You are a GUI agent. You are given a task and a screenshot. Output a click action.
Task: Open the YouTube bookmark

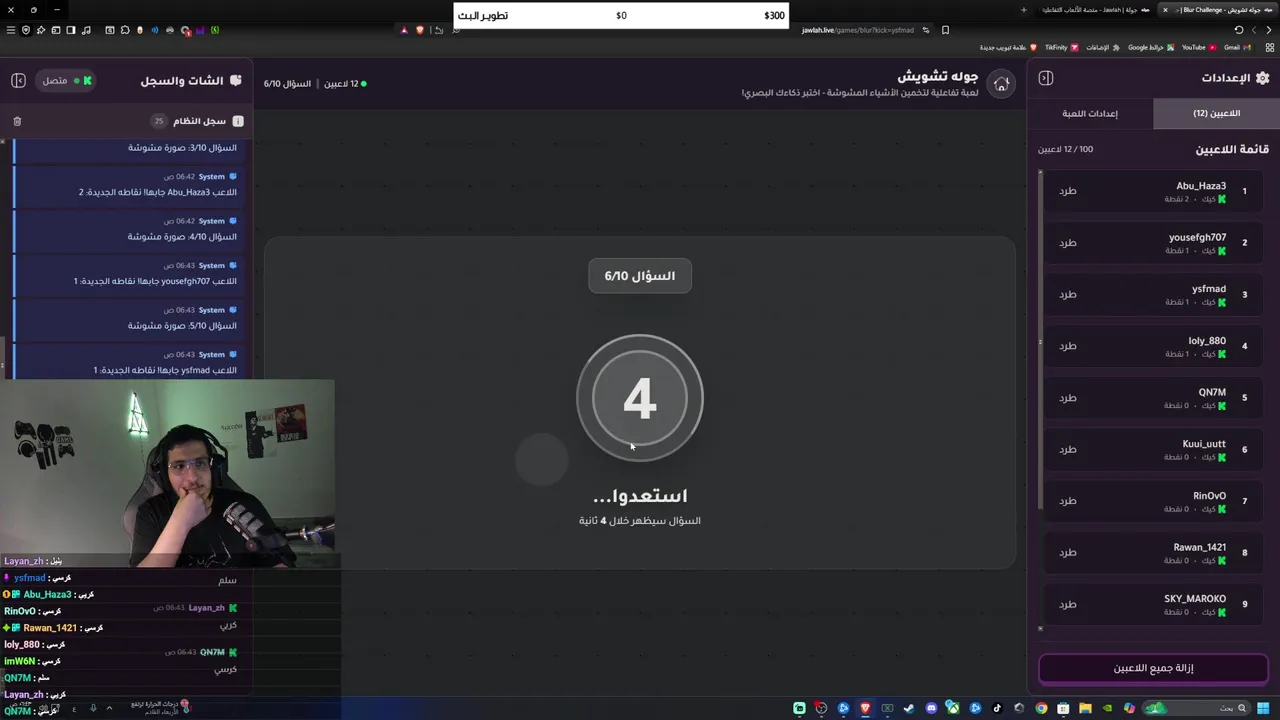click(x=1199, y=47)
